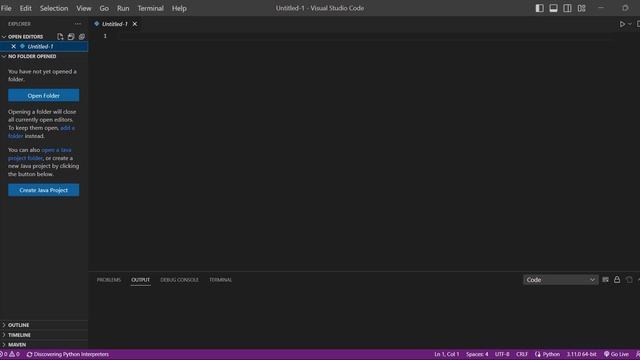Click the Open Folder button
The width and height of the screenshot is (640, 360).
(44, 96)
